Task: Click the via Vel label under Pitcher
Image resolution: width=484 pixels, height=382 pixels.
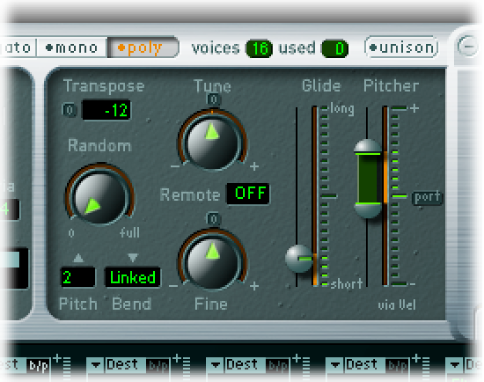Action: click(x=397, y=305)
